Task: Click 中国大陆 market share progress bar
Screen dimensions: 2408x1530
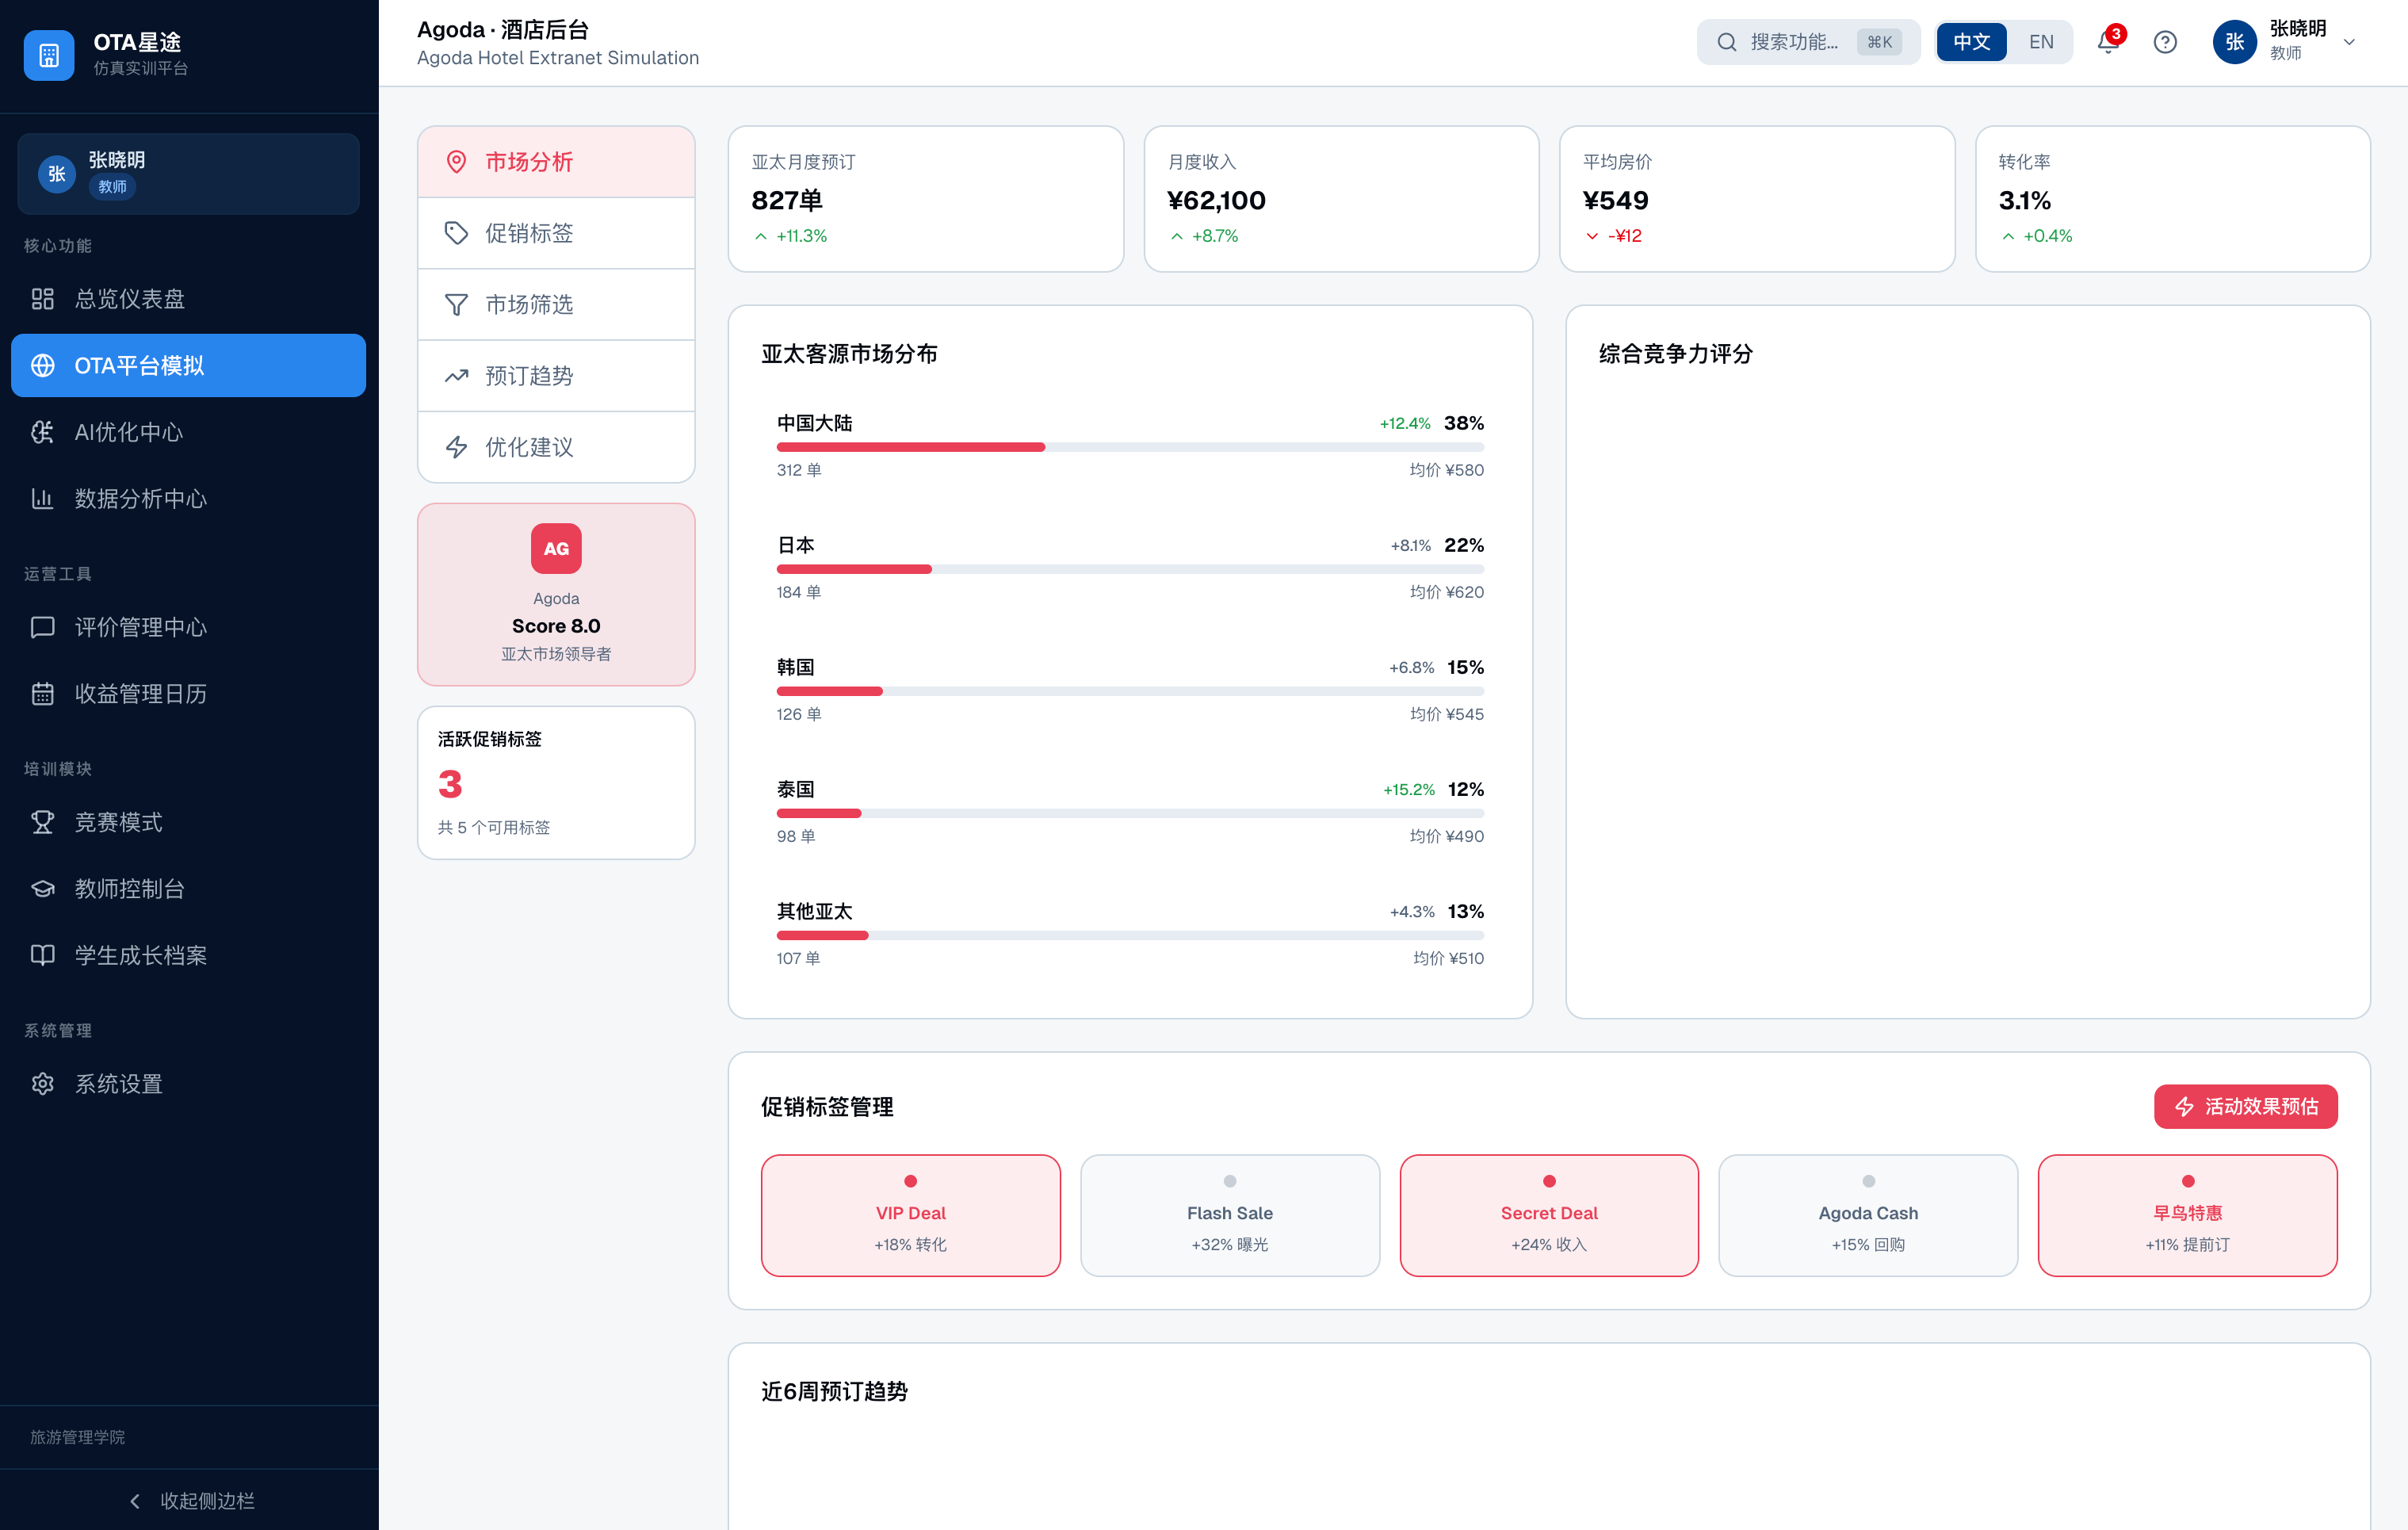Action: point(1129,447)
